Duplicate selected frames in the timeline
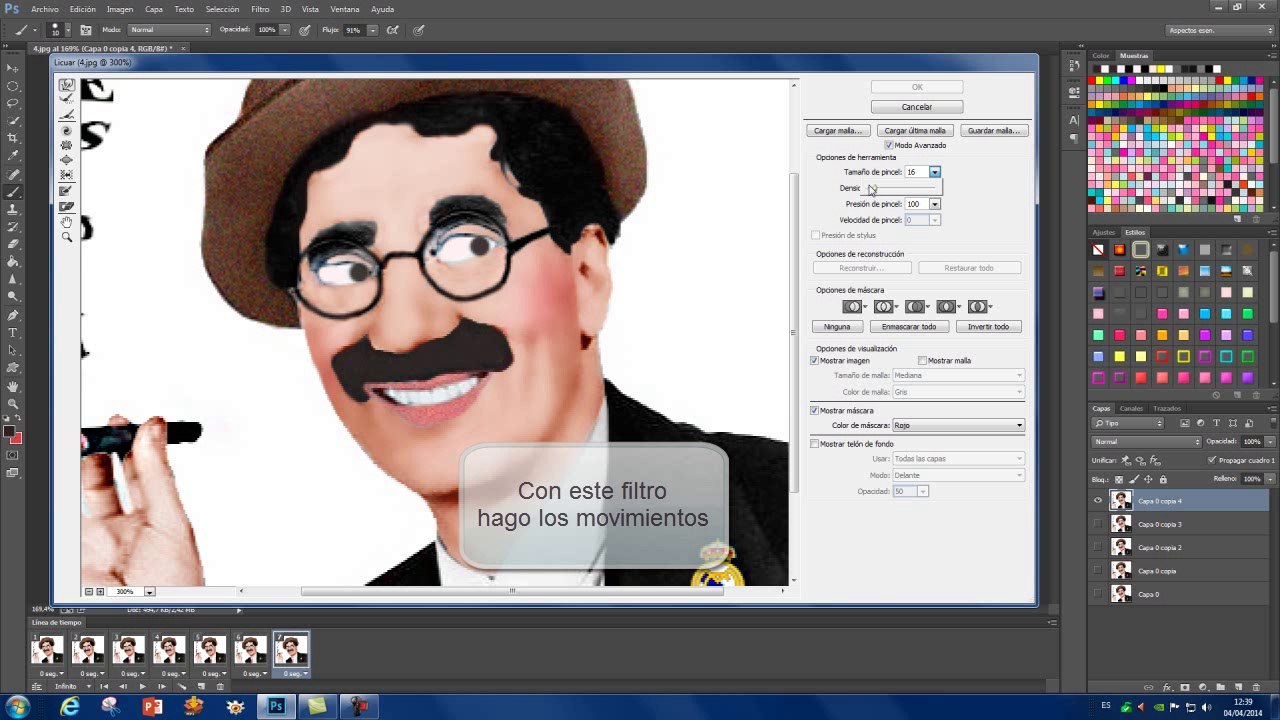 click(202, 687)
